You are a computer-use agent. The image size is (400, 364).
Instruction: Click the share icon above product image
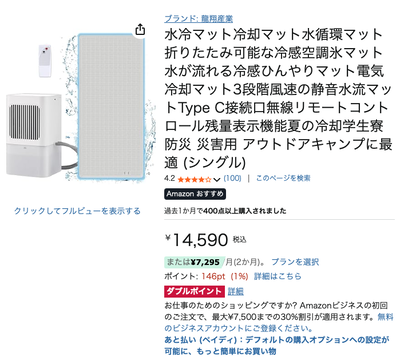[x=141, y=29]
